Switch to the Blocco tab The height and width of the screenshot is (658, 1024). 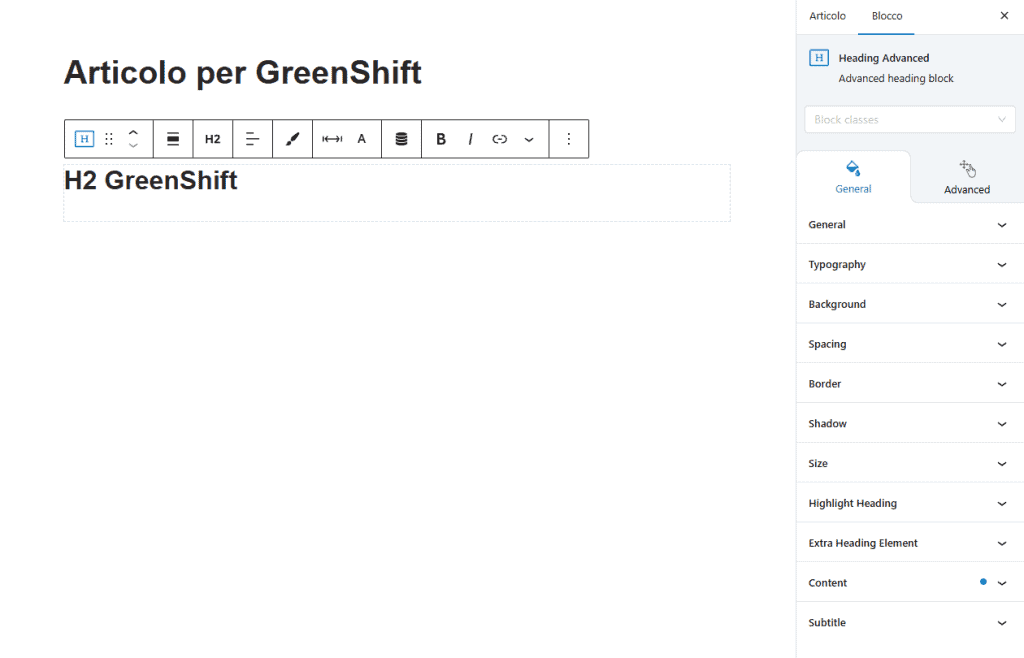(x=887, y=16)
